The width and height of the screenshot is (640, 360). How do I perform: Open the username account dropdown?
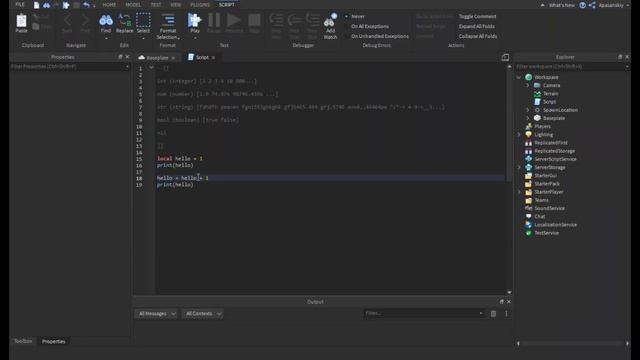[x=614, y=5]
